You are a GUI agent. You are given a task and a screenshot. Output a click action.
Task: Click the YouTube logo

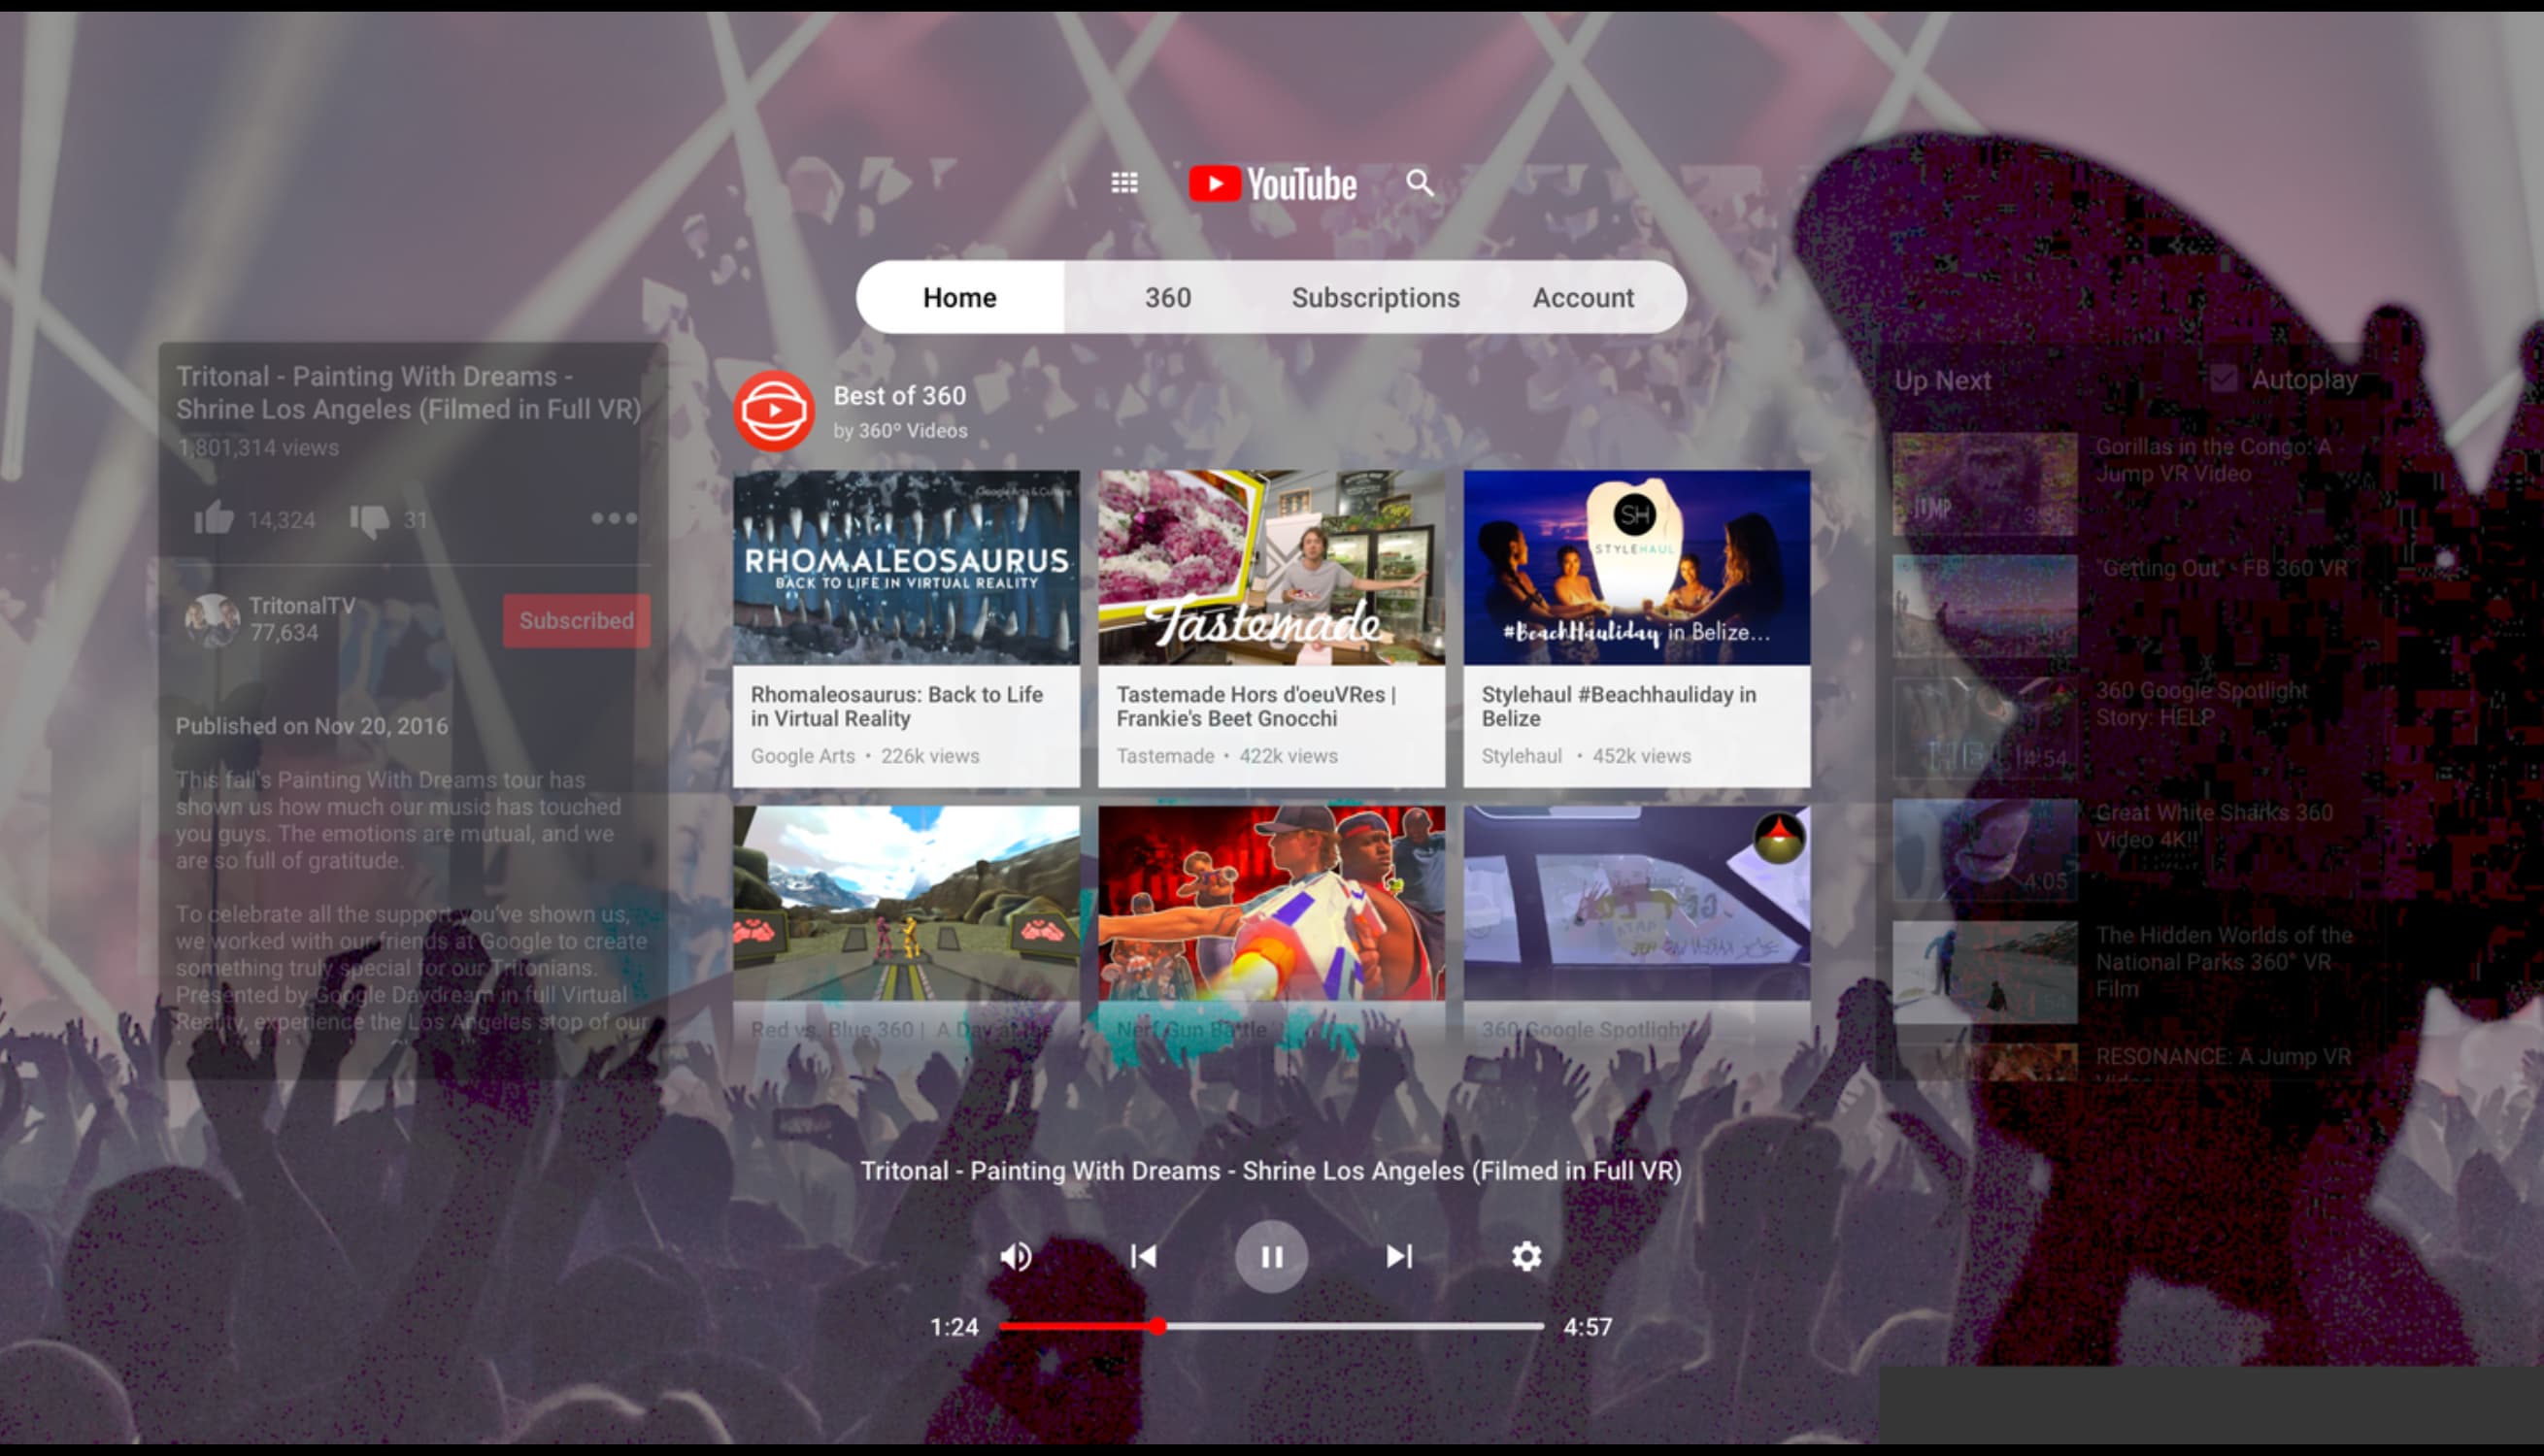pos(1272,184)
